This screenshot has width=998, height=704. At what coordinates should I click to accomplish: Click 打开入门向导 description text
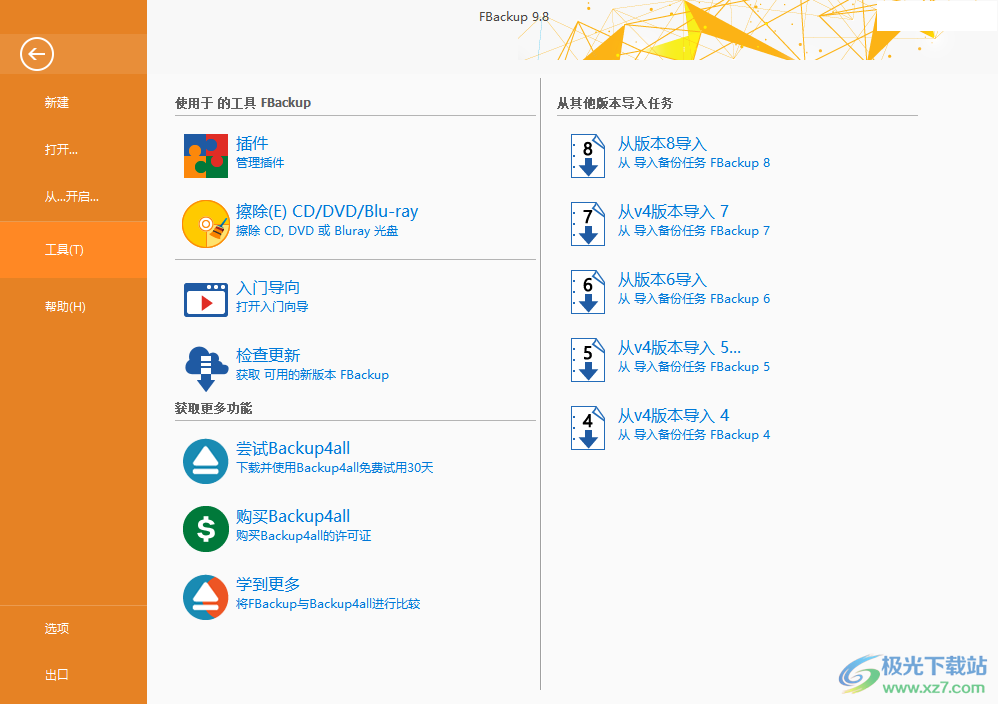(x=272, y=307)
